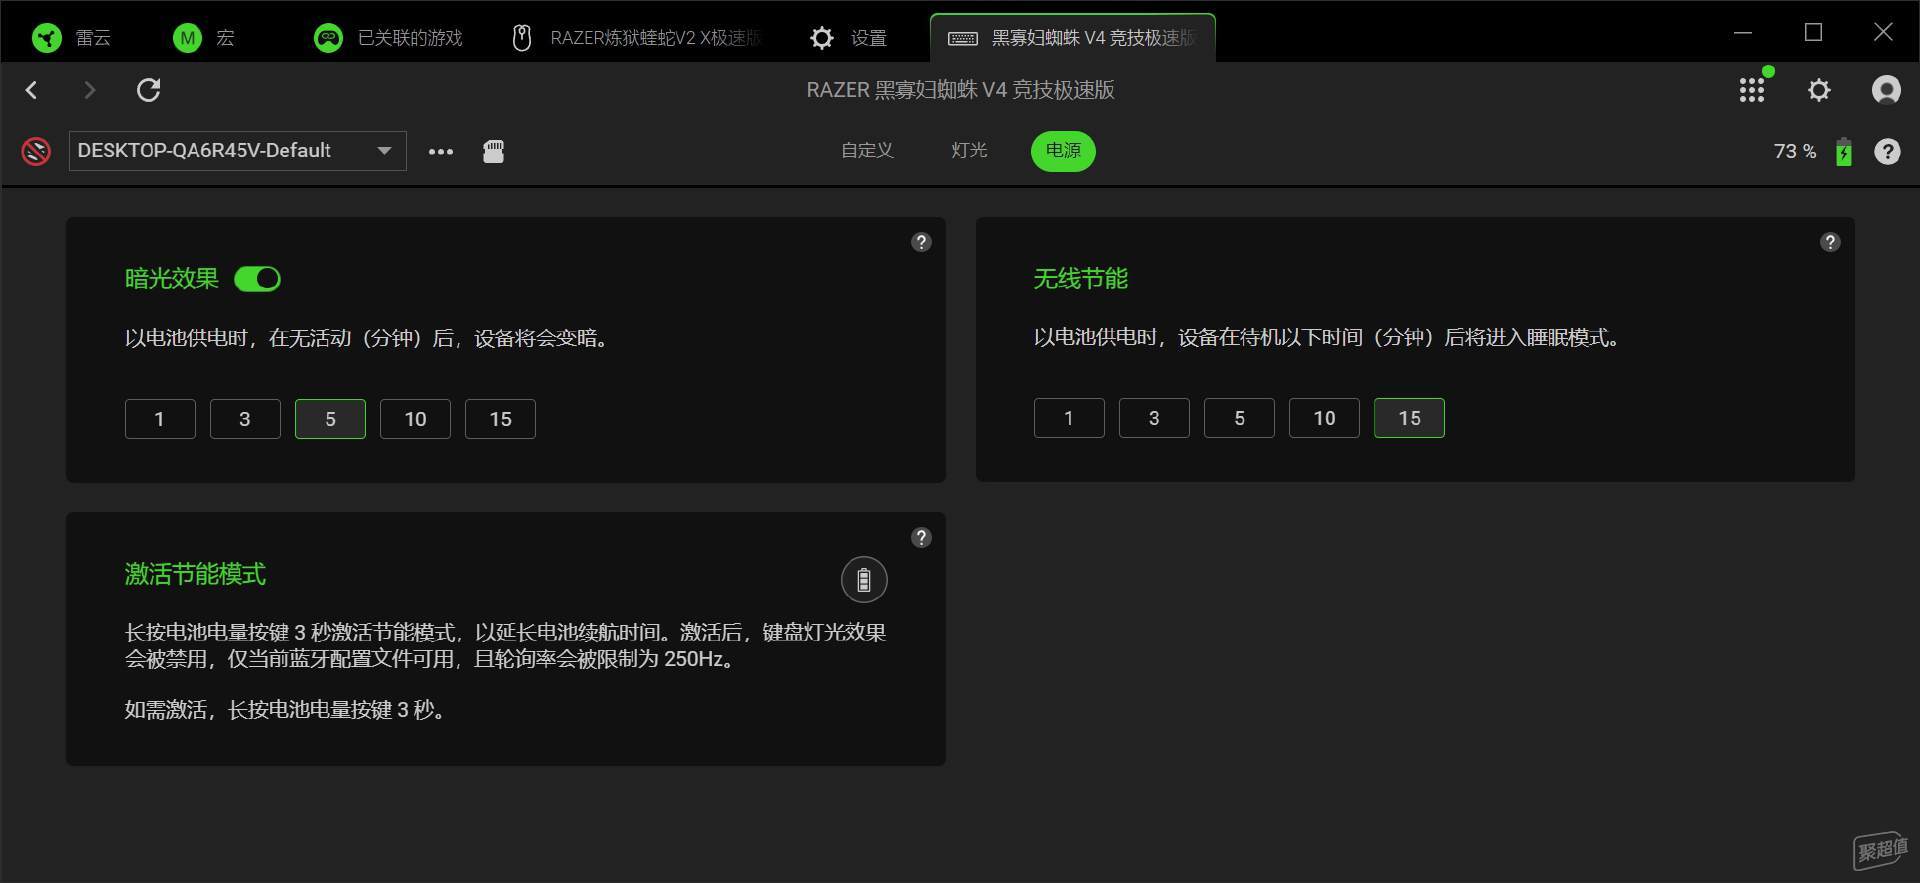
Task: Set 无线节能 sleep timer to 15 minutes
Action: [1409, 418]
